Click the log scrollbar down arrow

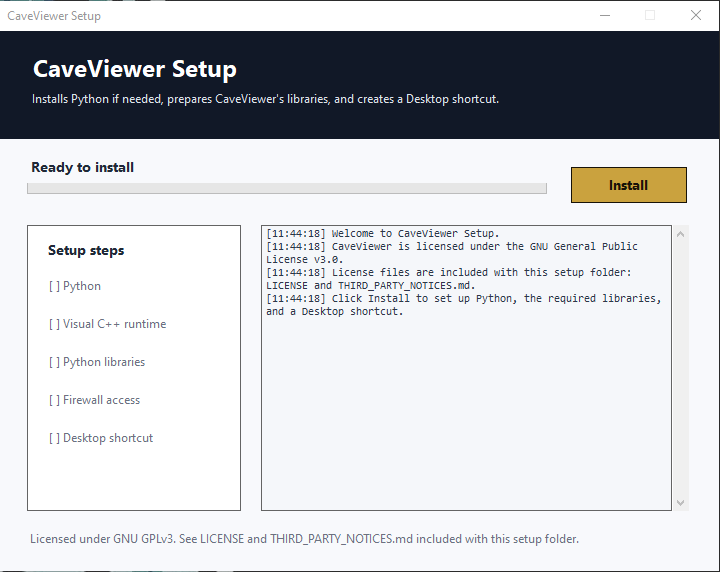(x=681, y=503)
